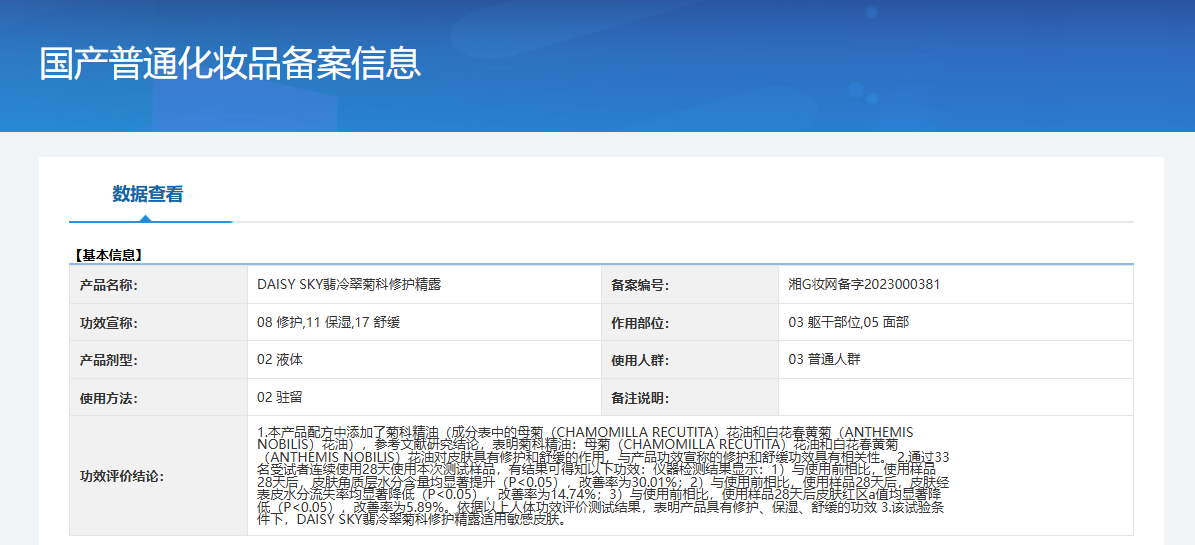Select the 02 驻留 value

[280, 397]
